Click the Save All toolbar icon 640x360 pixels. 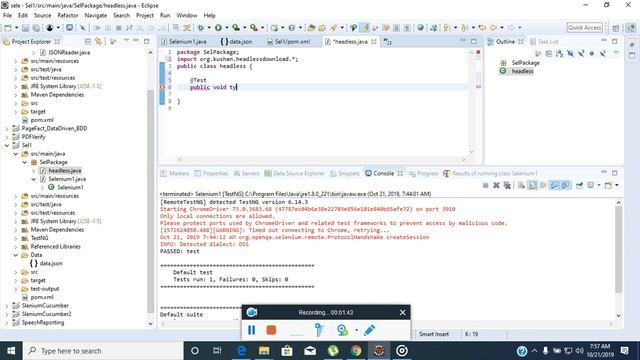coord(36,28)
